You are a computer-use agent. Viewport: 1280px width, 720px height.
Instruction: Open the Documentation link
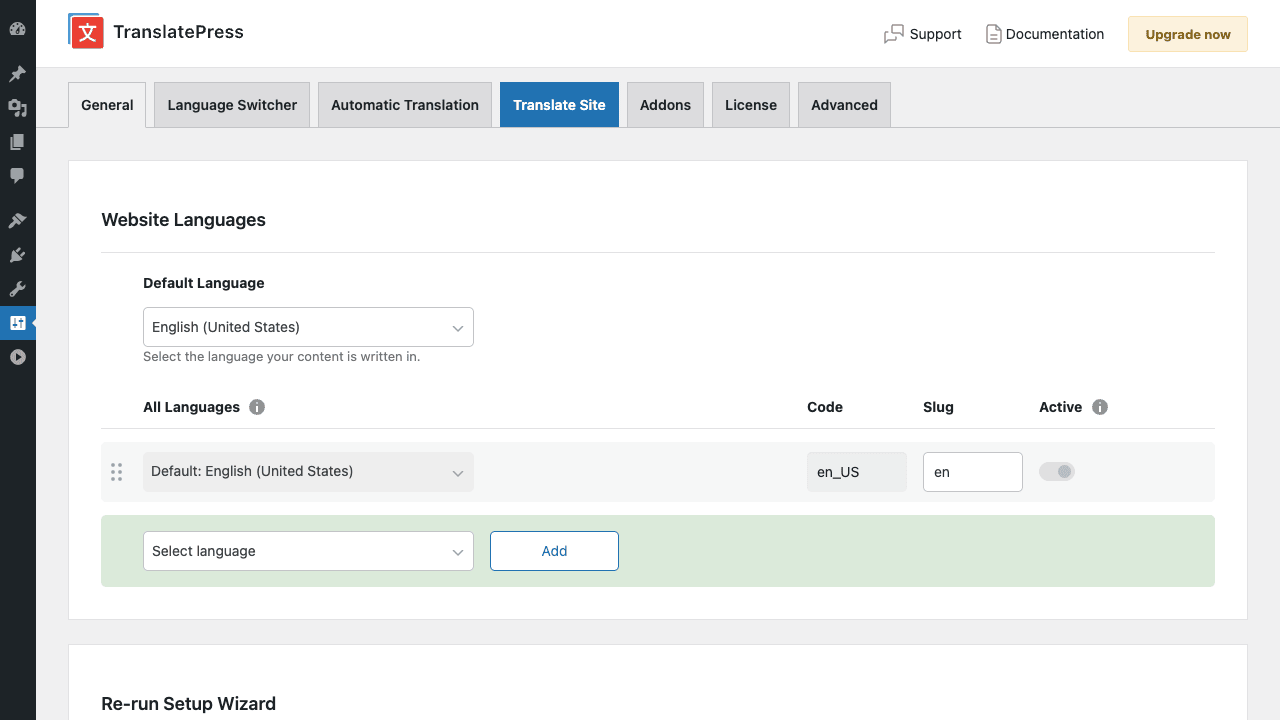click(1045, 34)
